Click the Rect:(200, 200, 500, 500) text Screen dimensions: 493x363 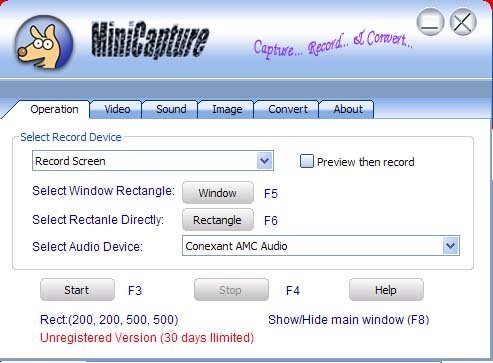point(109,320)
